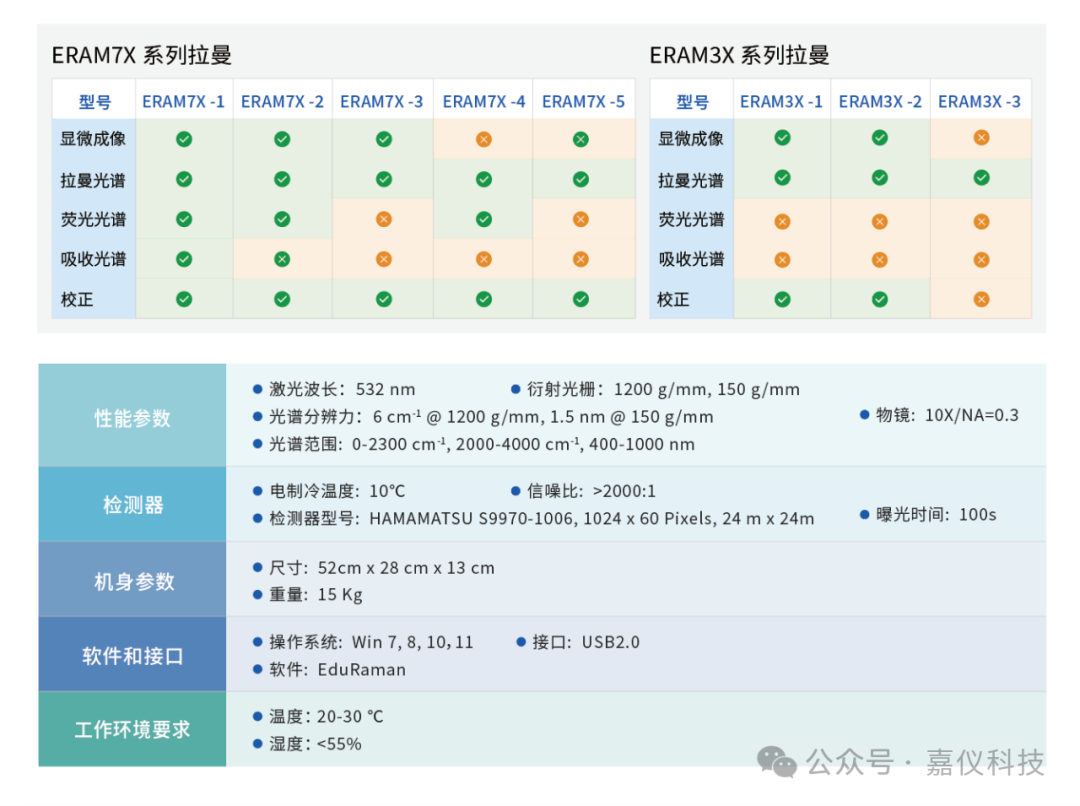The height and width of the screenshot is (806, 1080).
Task: Click the orange X for ERAM3X-1 吸收光谱
Action: [782, 260]
